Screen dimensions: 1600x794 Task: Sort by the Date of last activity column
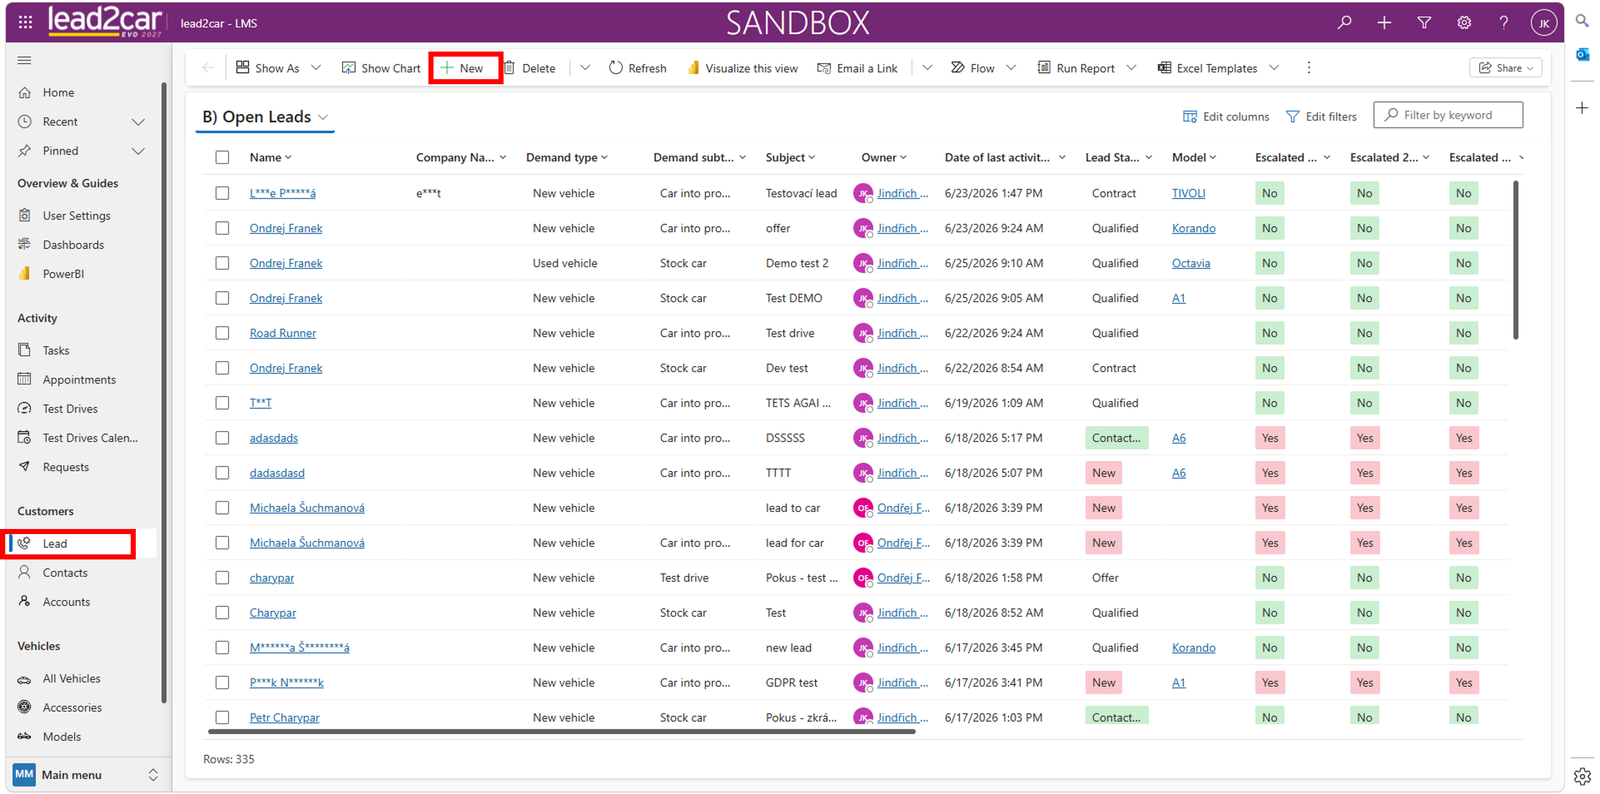pos(1005,157)
